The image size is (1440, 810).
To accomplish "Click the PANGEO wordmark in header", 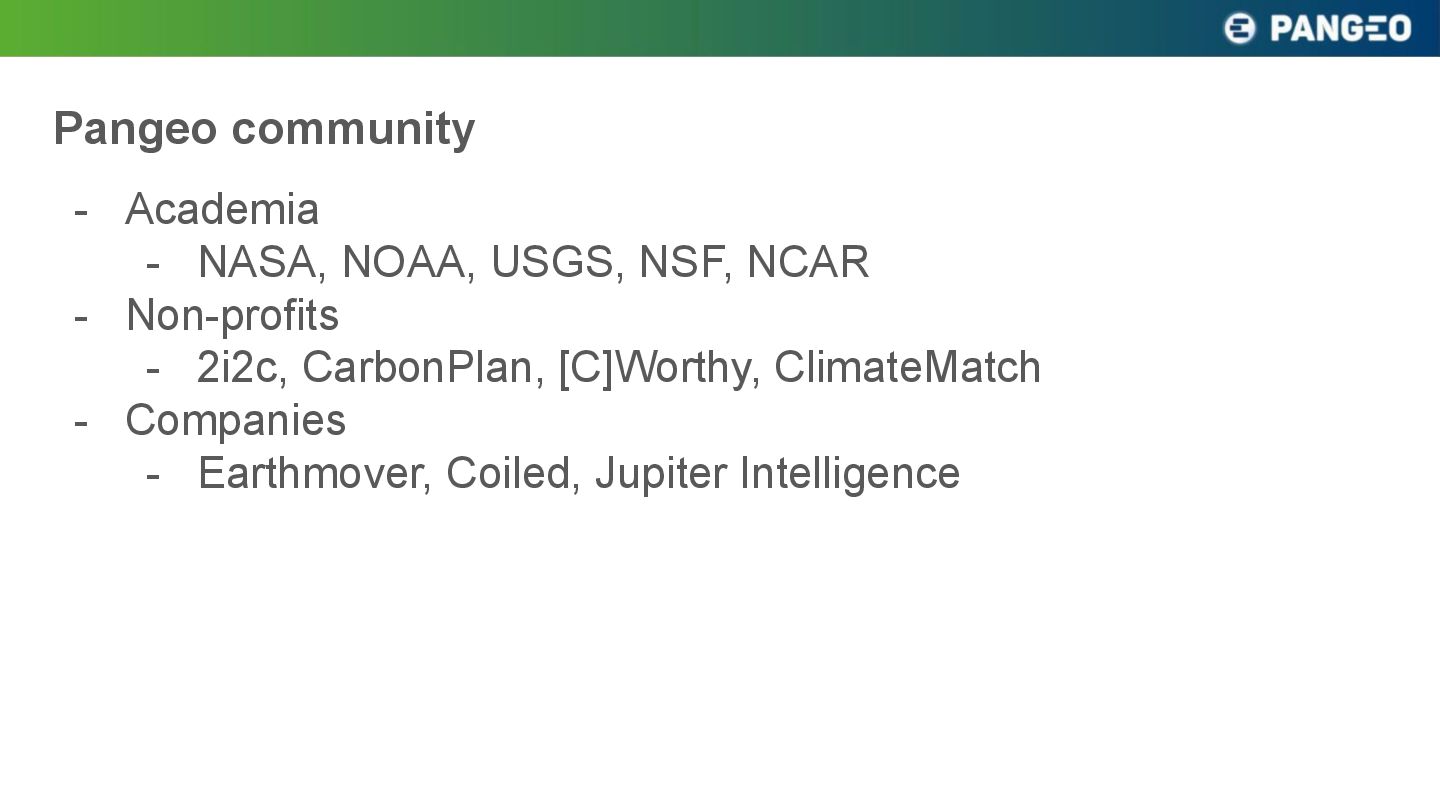I will 1341,28.
